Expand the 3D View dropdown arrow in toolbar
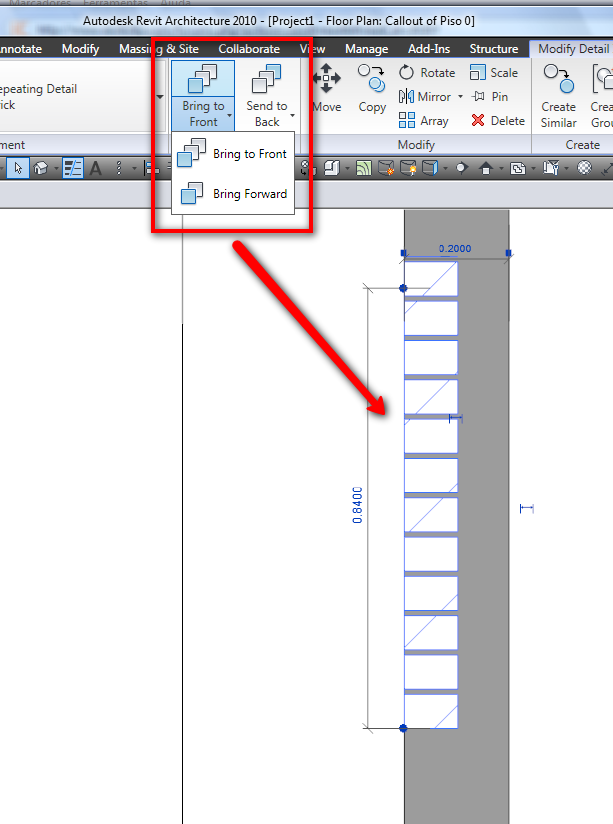Viewport: 613px width, 824px height. (56, 168)
